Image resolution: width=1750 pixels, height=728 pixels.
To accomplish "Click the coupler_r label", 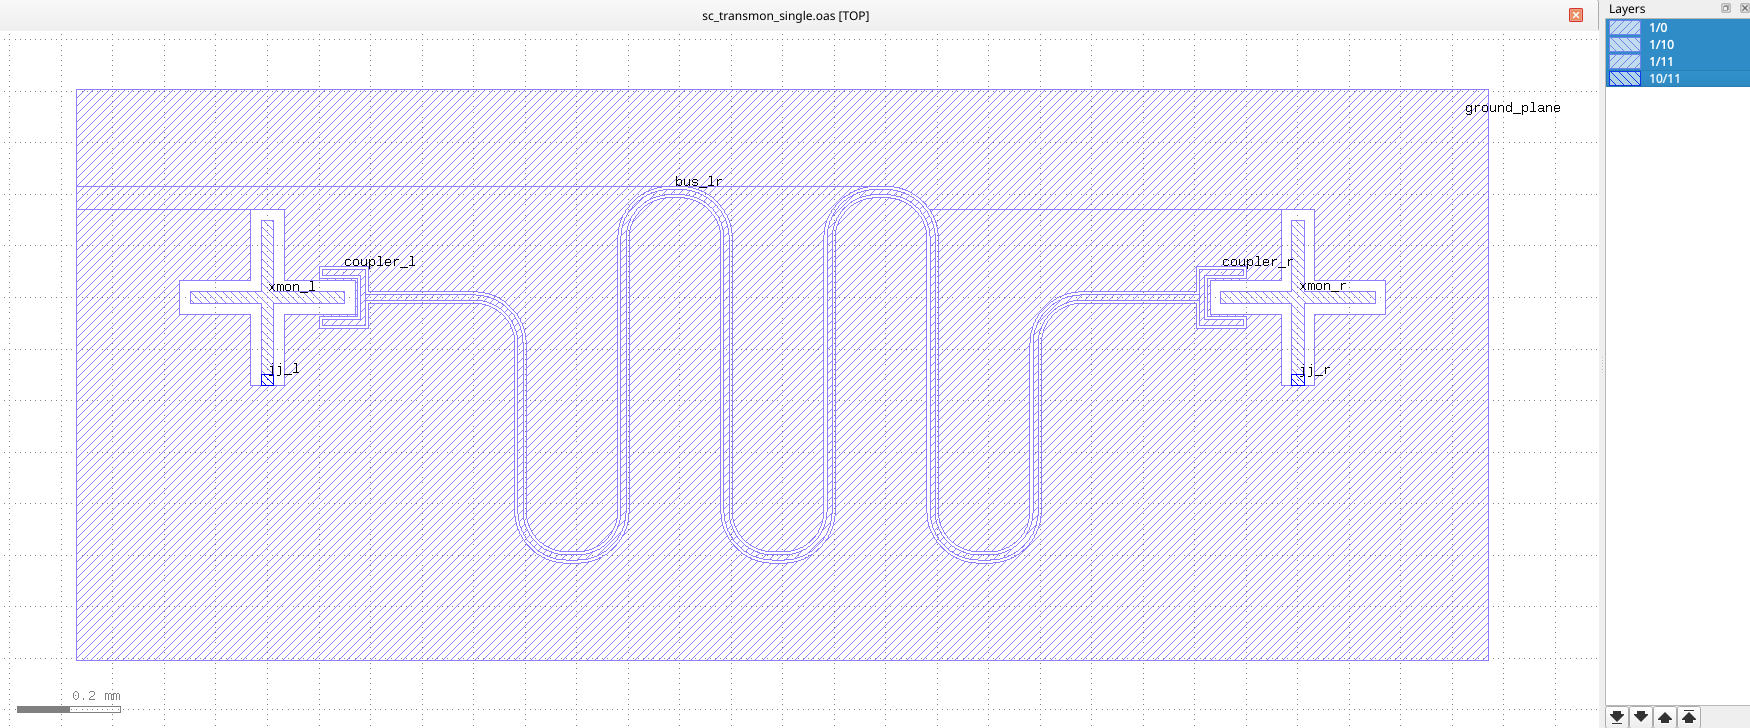I will click(1257, 262).
